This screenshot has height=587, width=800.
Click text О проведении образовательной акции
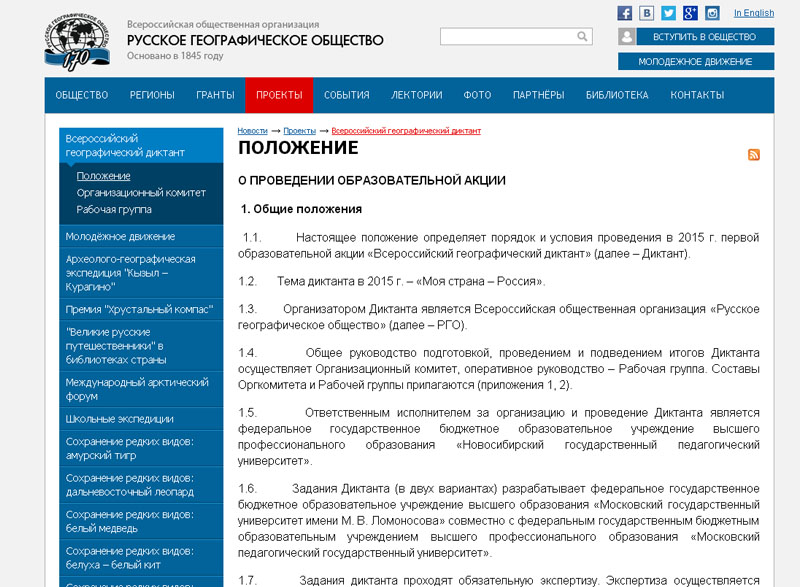click(372, 181)
